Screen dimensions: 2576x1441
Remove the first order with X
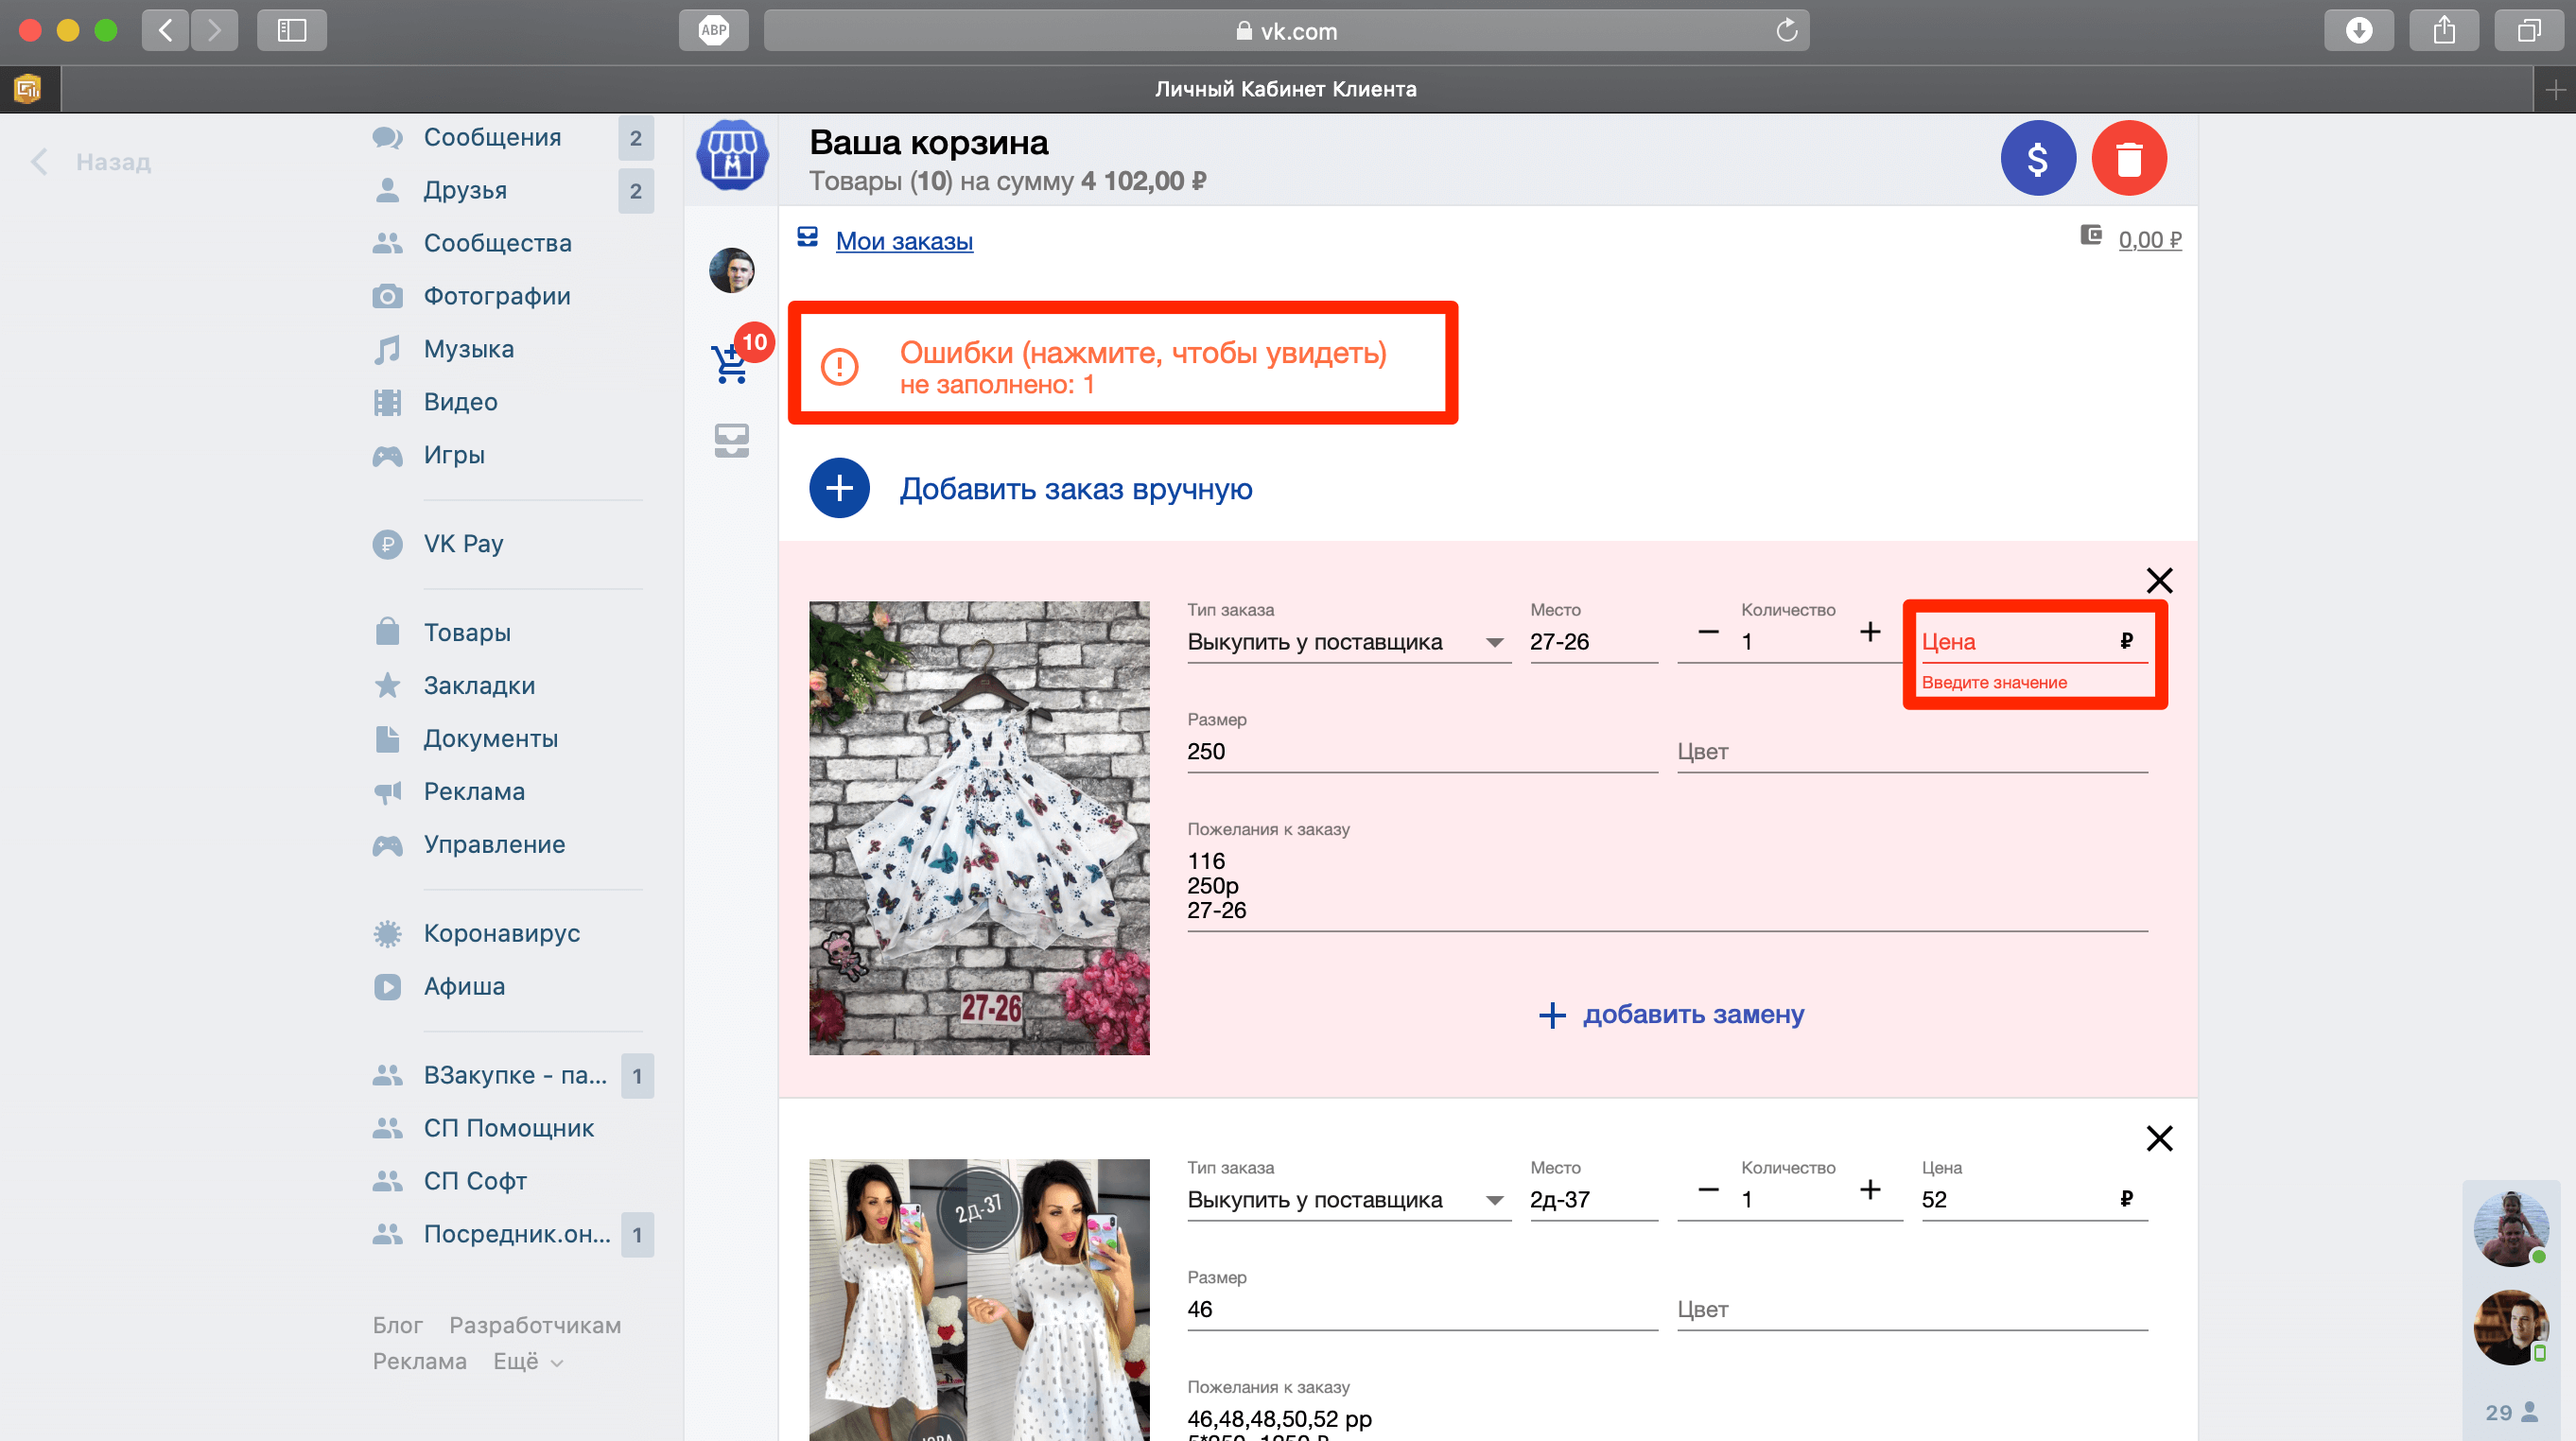click(2159, 580)
